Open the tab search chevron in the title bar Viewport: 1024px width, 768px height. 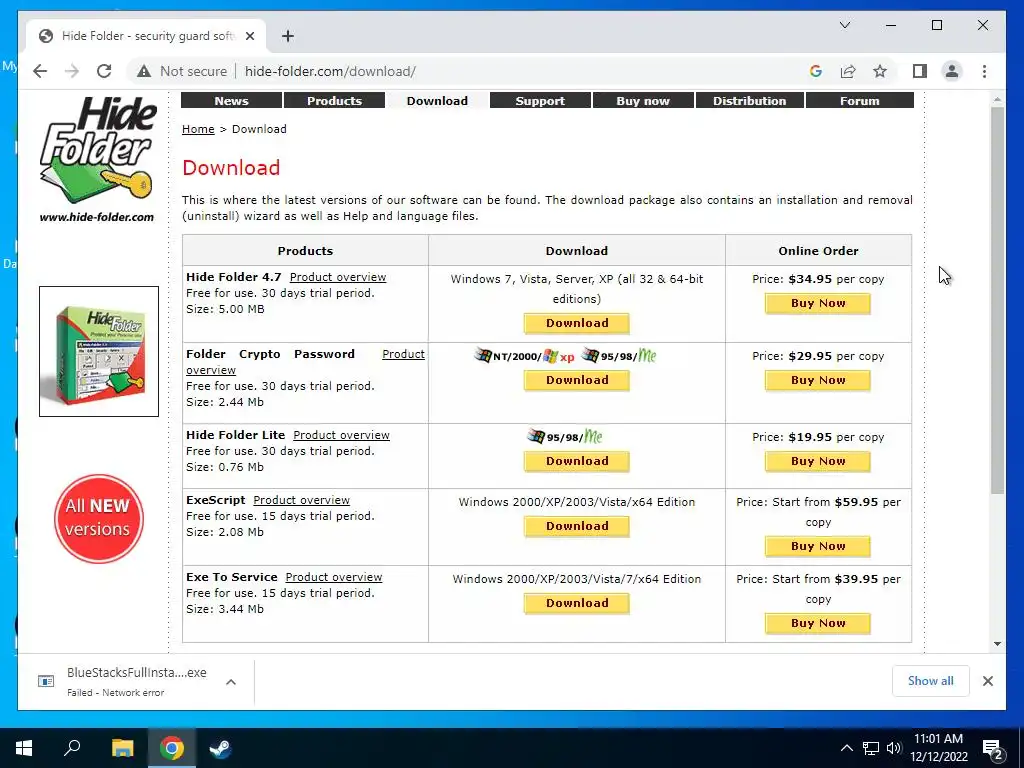[844, 25]
